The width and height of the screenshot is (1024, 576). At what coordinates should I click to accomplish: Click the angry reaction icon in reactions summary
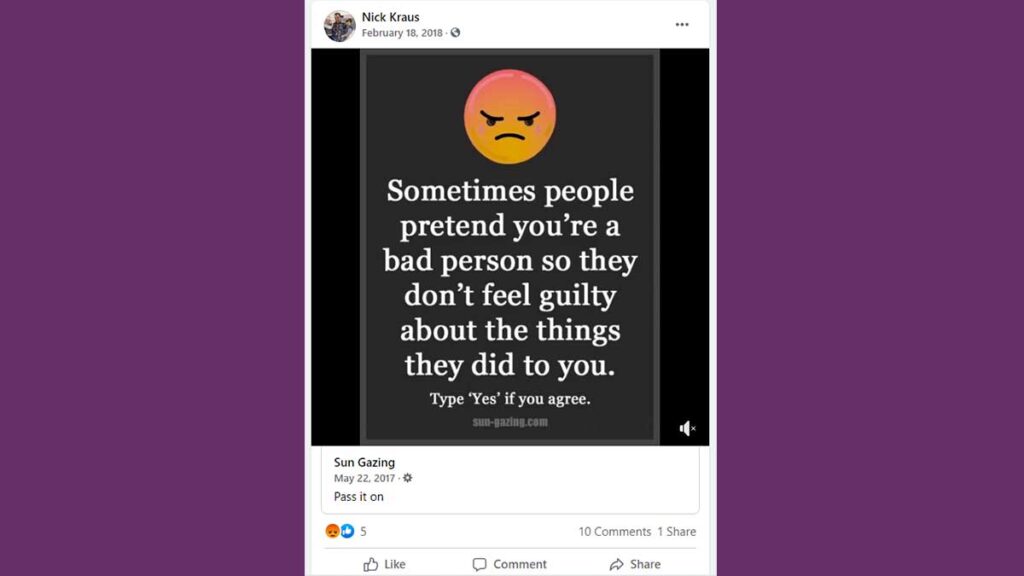tap(332, 531)
